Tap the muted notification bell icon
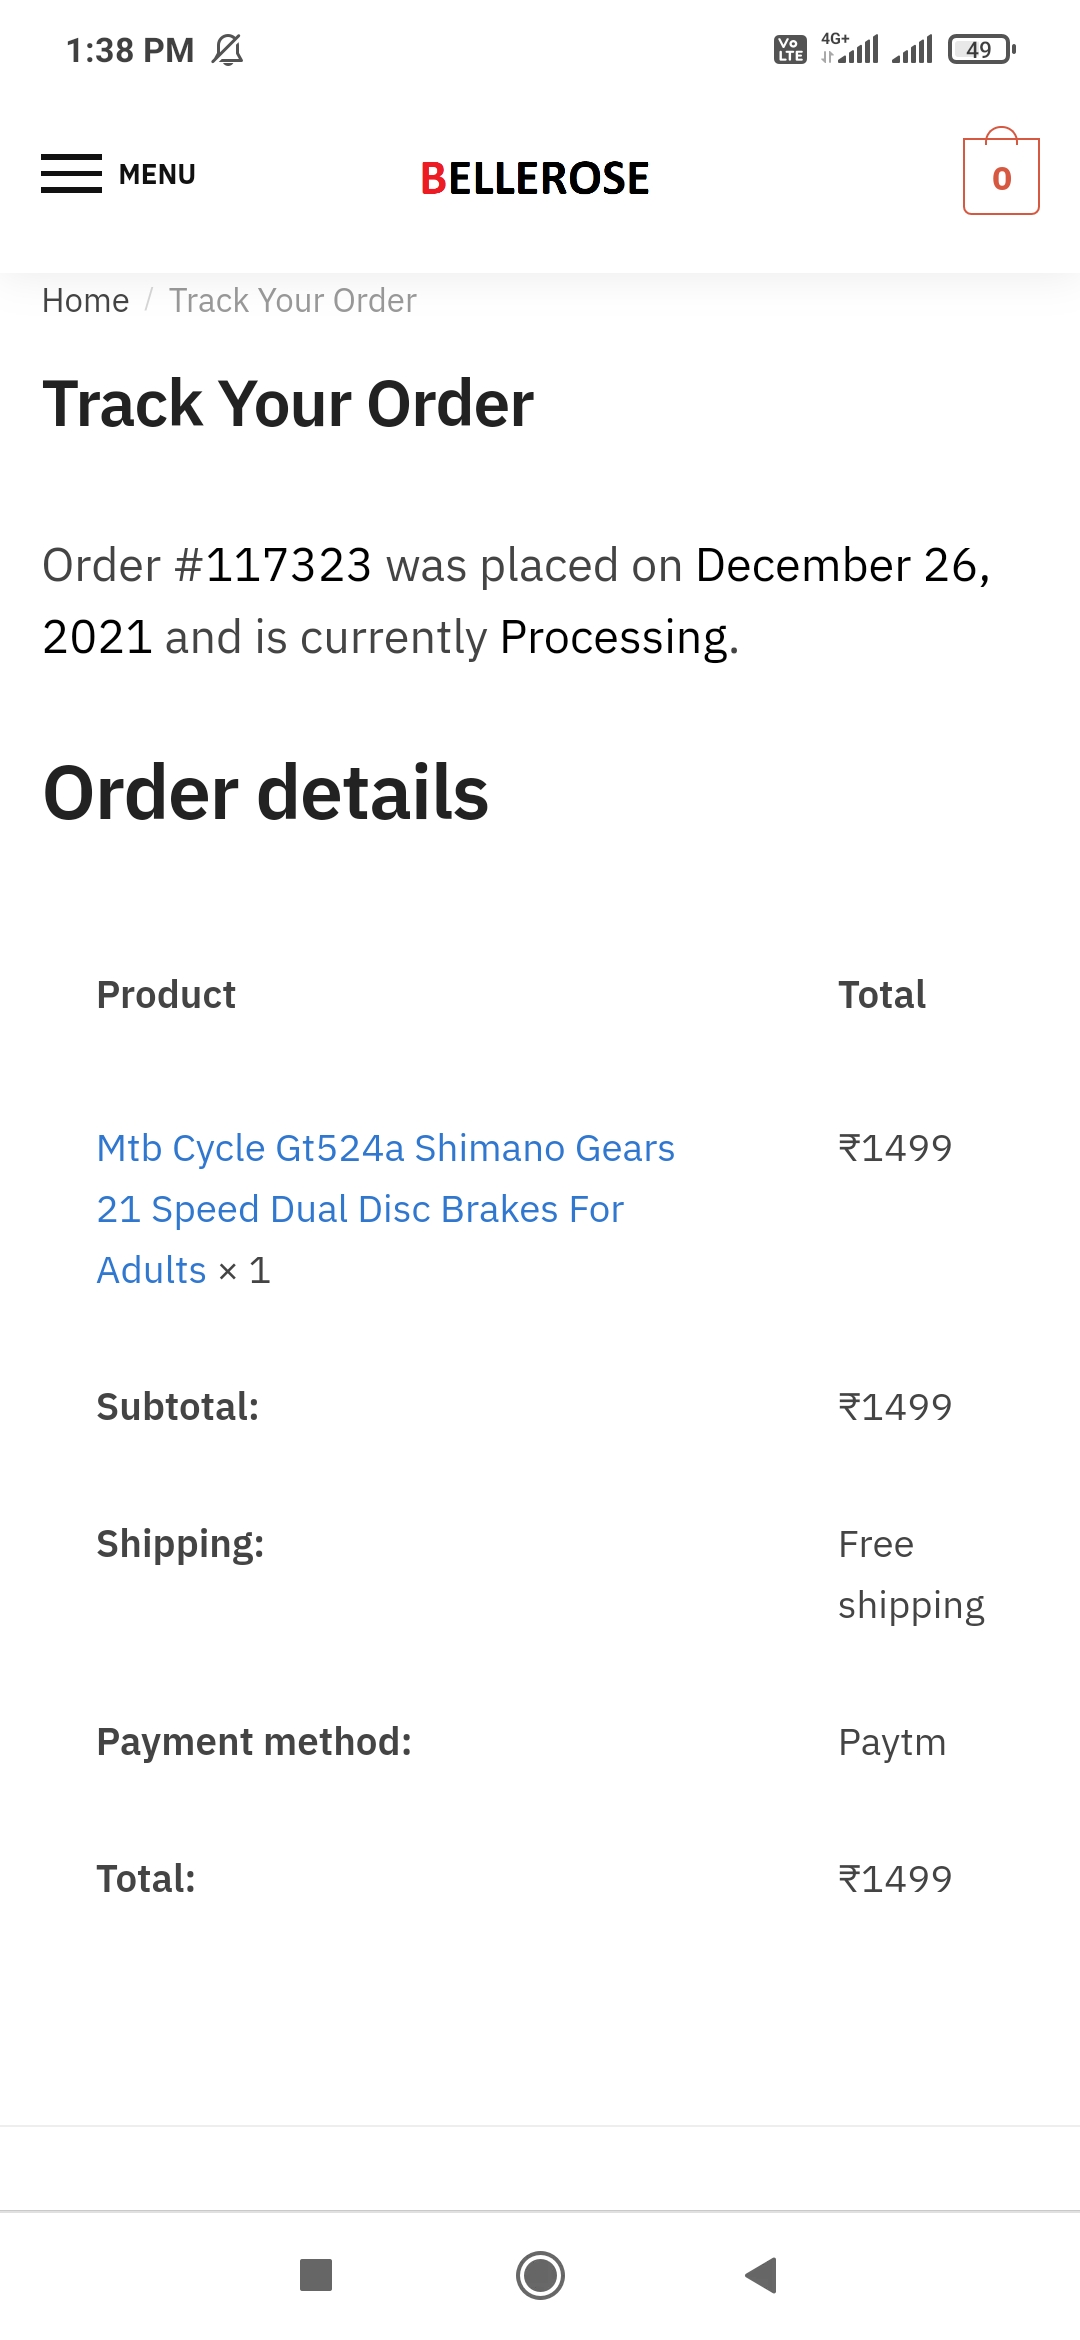The width and height of the screenshot is (1080, 2340). [x=228, y=50]
